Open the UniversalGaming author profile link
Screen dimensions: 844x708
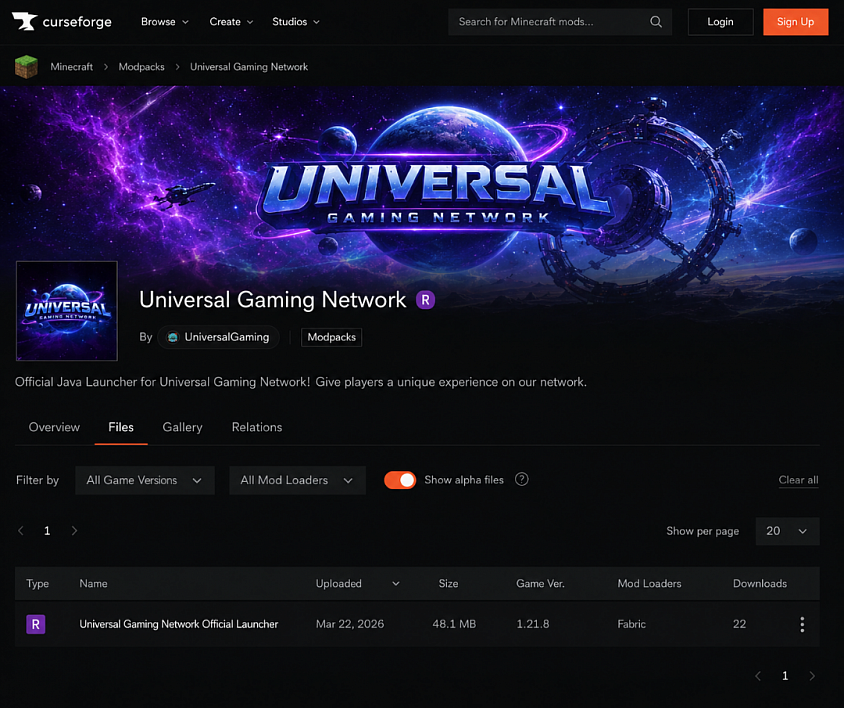(219, 337)
